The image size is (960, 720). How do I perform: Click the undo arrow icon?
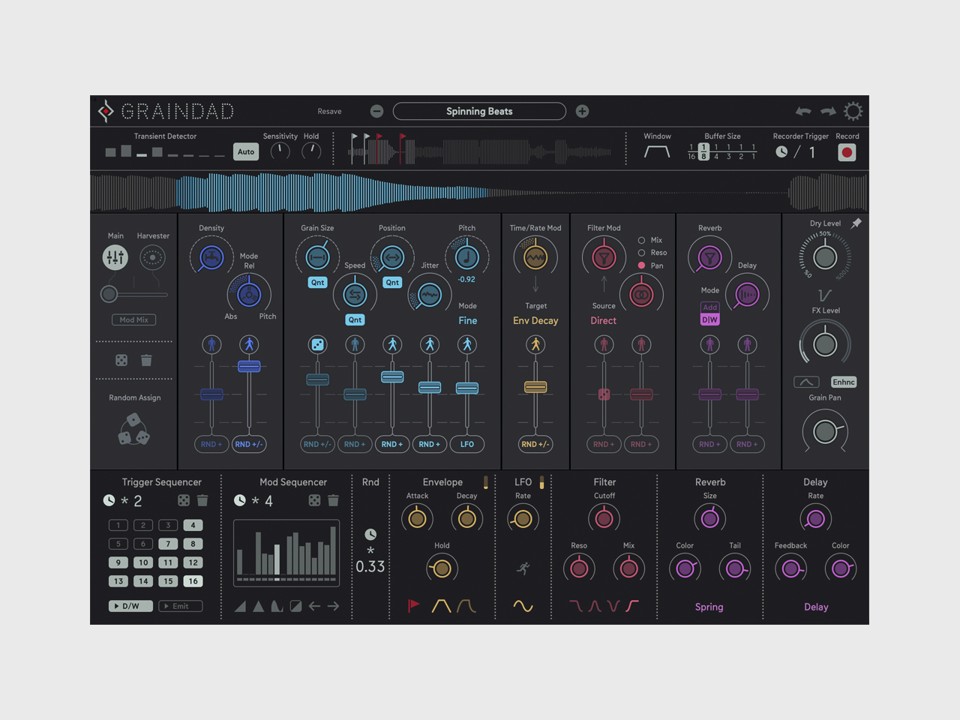click(803, 111)
